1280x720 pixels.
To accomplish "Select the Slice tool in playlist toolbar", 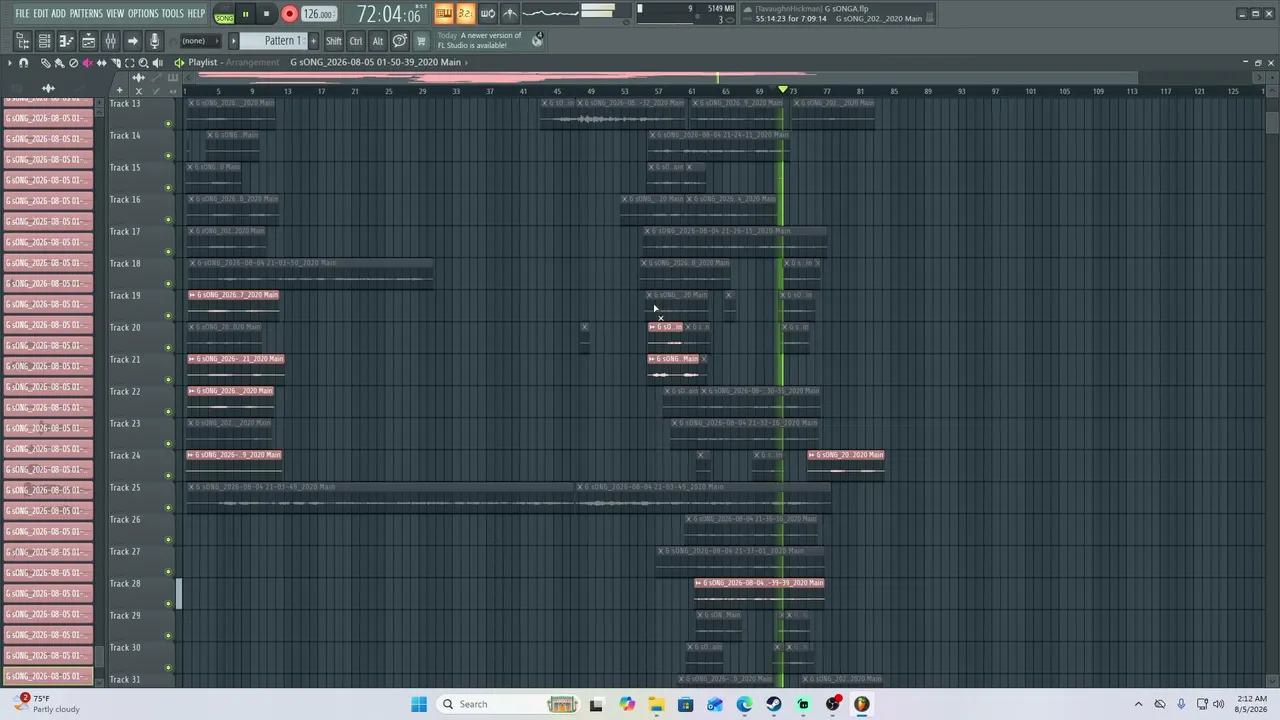I will click(x=115, y=63).
